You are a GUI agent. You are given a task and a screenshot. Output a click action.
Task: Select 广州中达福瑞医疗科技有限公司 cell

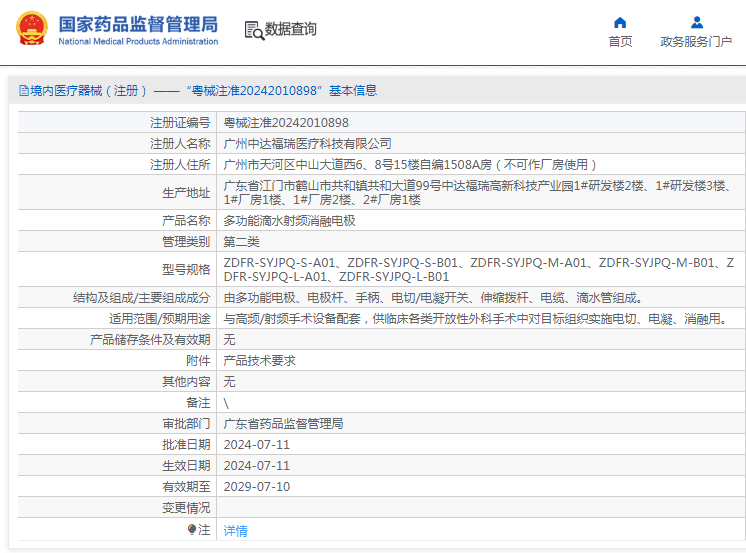point(307,144)
